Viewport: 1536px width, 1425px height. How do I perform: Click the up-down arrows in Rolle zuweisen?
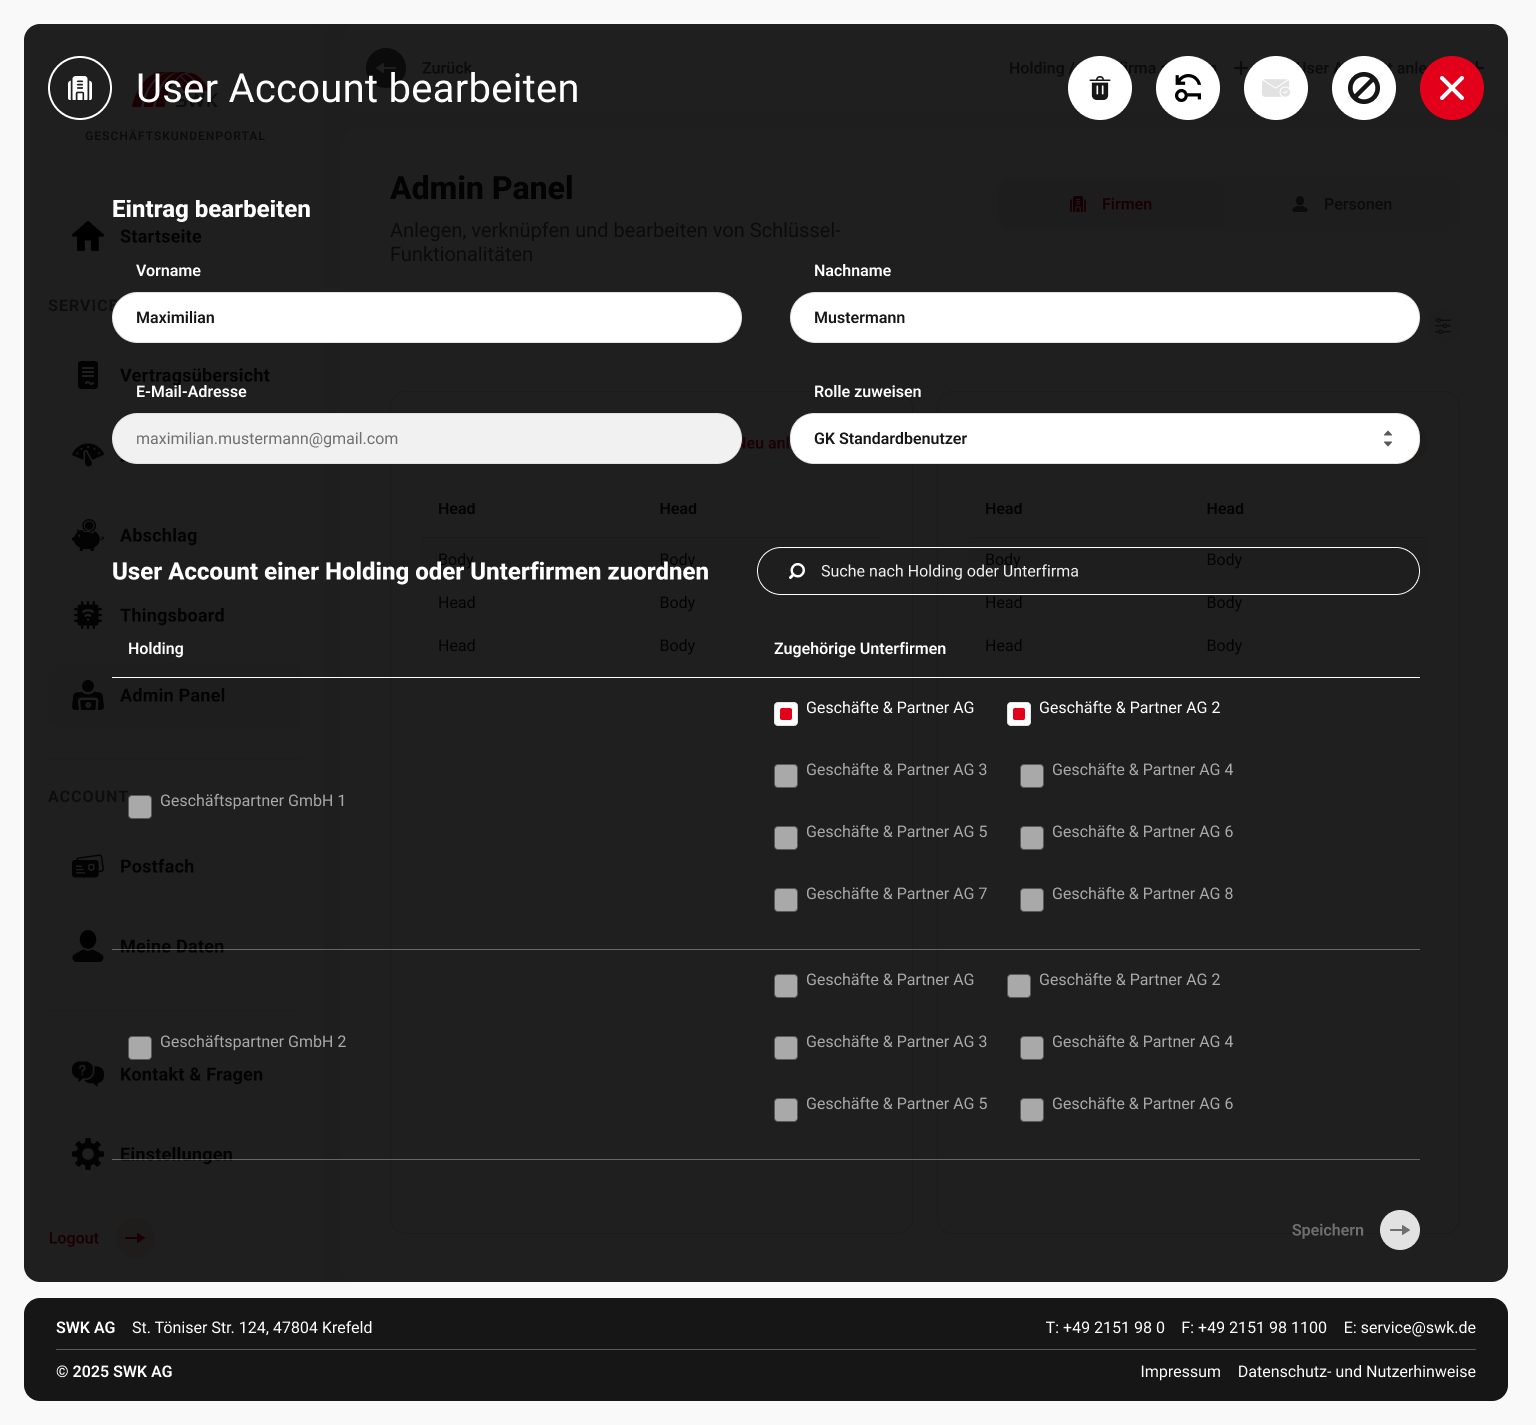click(x=1388, y=438)
